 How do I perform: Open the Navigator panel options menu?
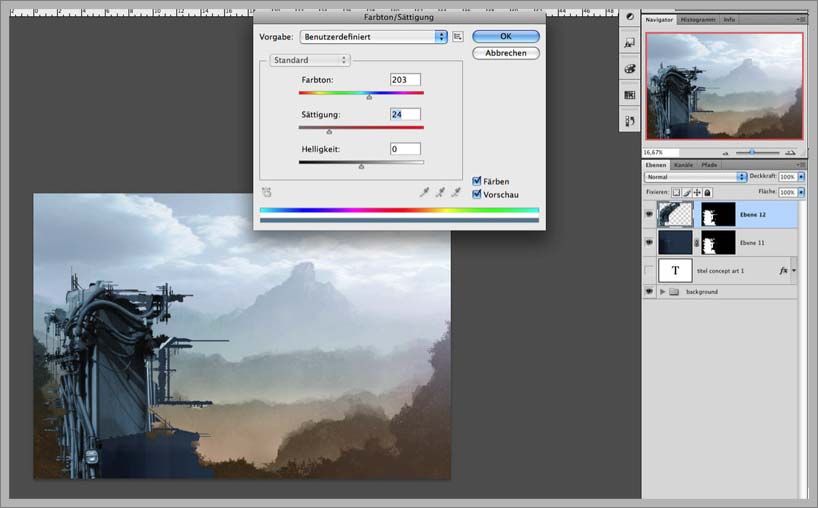[x=801, y=19]
